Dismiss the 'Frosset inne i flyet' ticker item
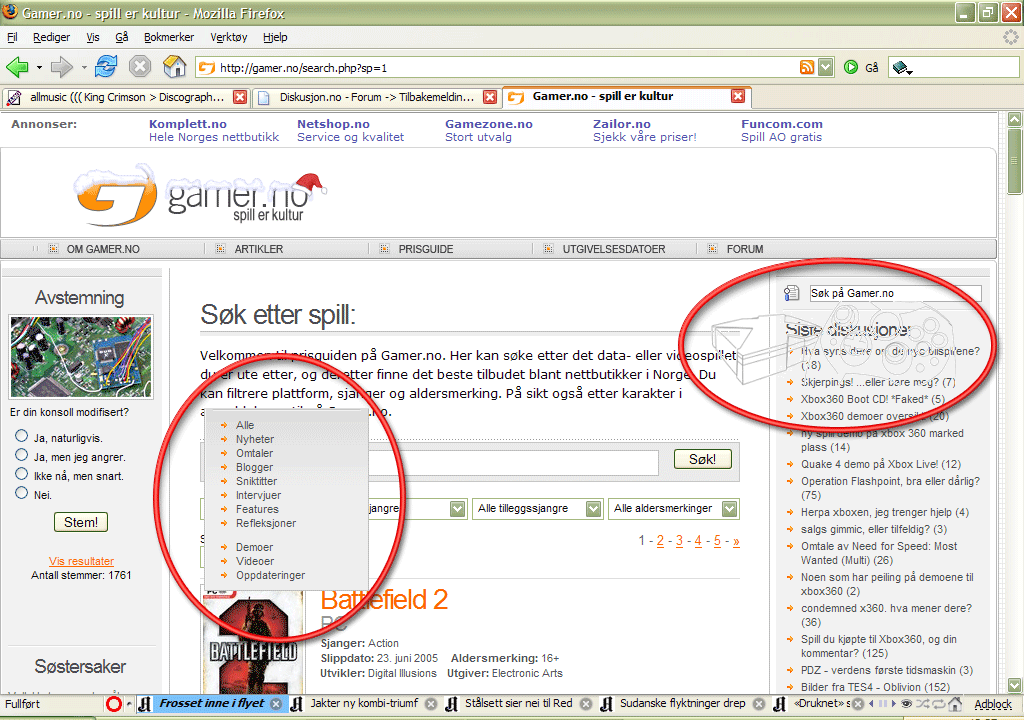Viewport: 1024px width, 720px height. 276,704
